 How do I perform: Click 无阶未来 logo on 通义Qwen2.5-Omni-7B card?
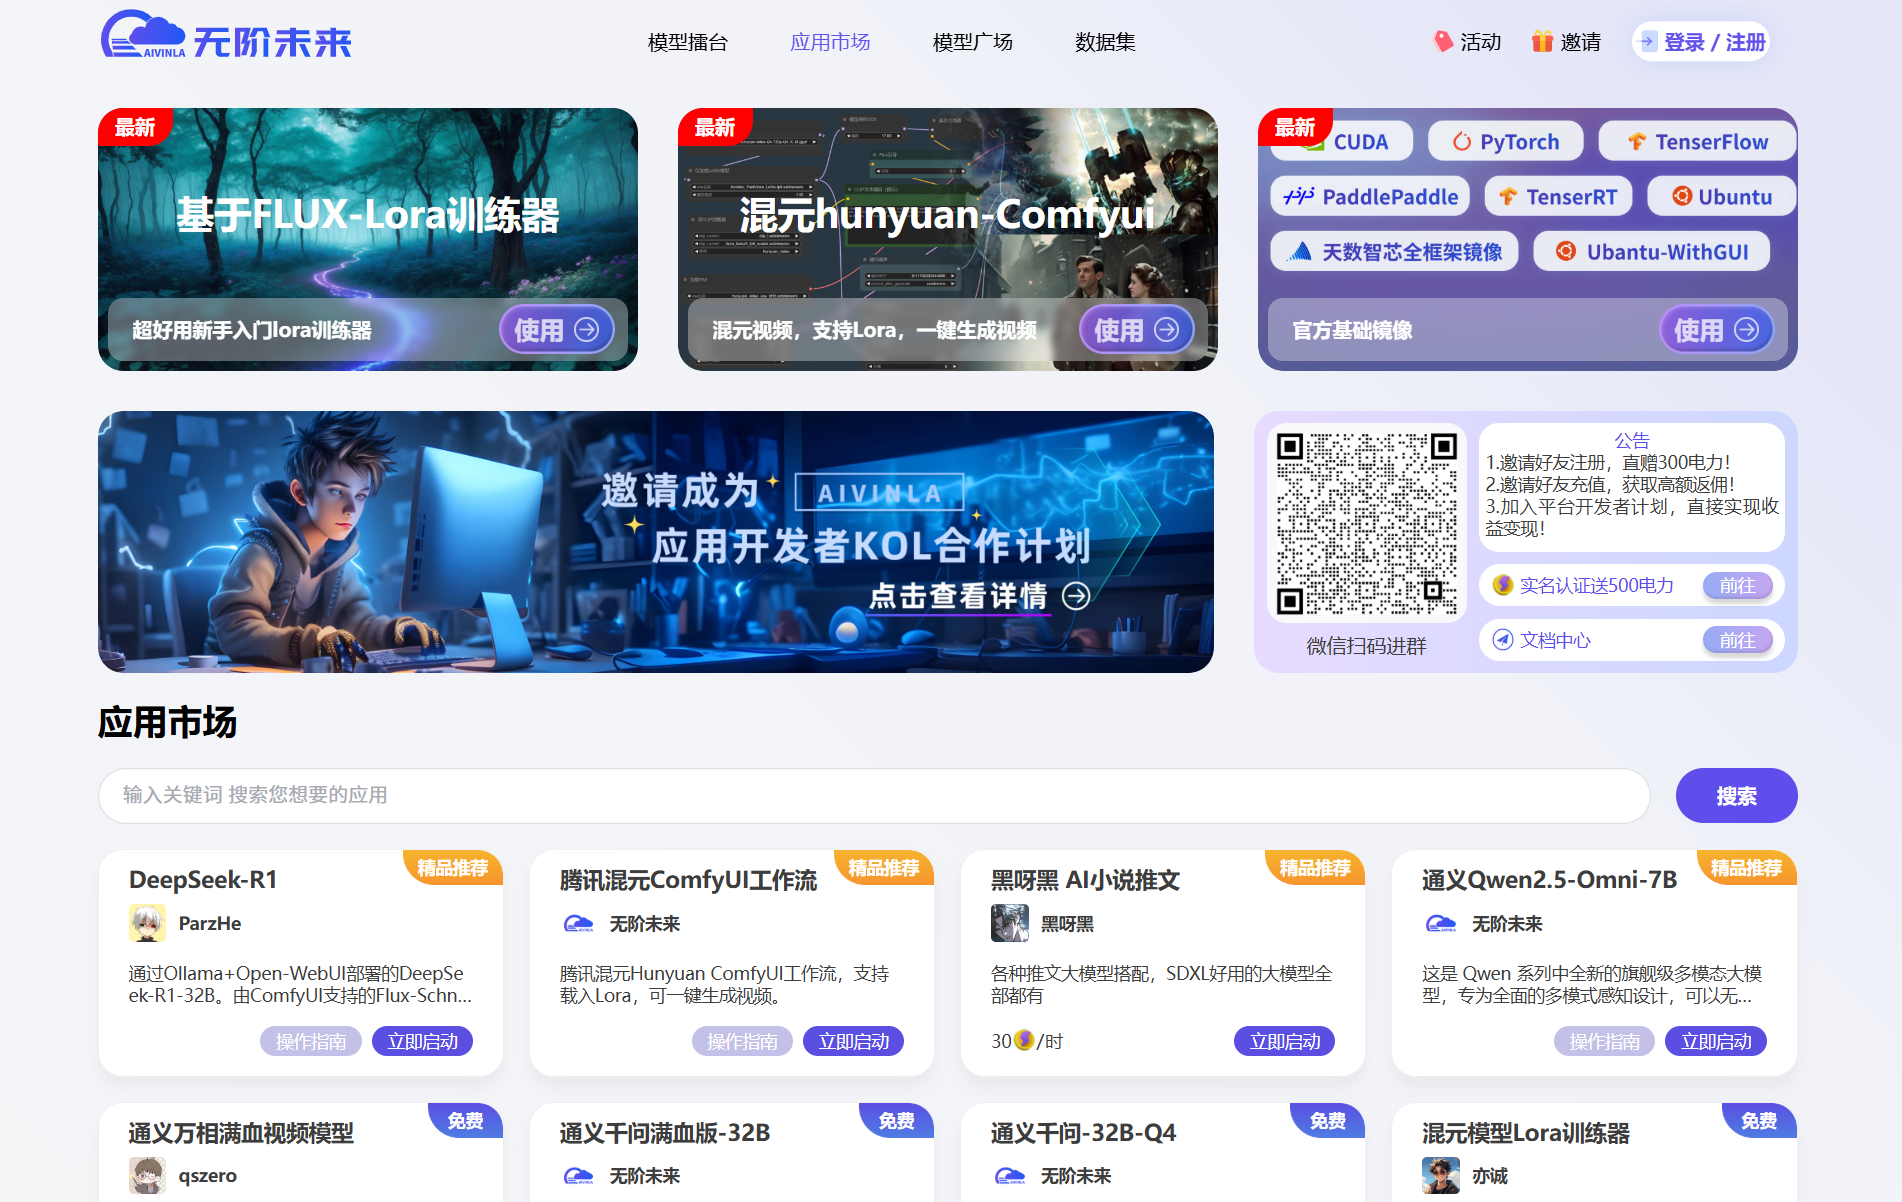(1440, 923)
